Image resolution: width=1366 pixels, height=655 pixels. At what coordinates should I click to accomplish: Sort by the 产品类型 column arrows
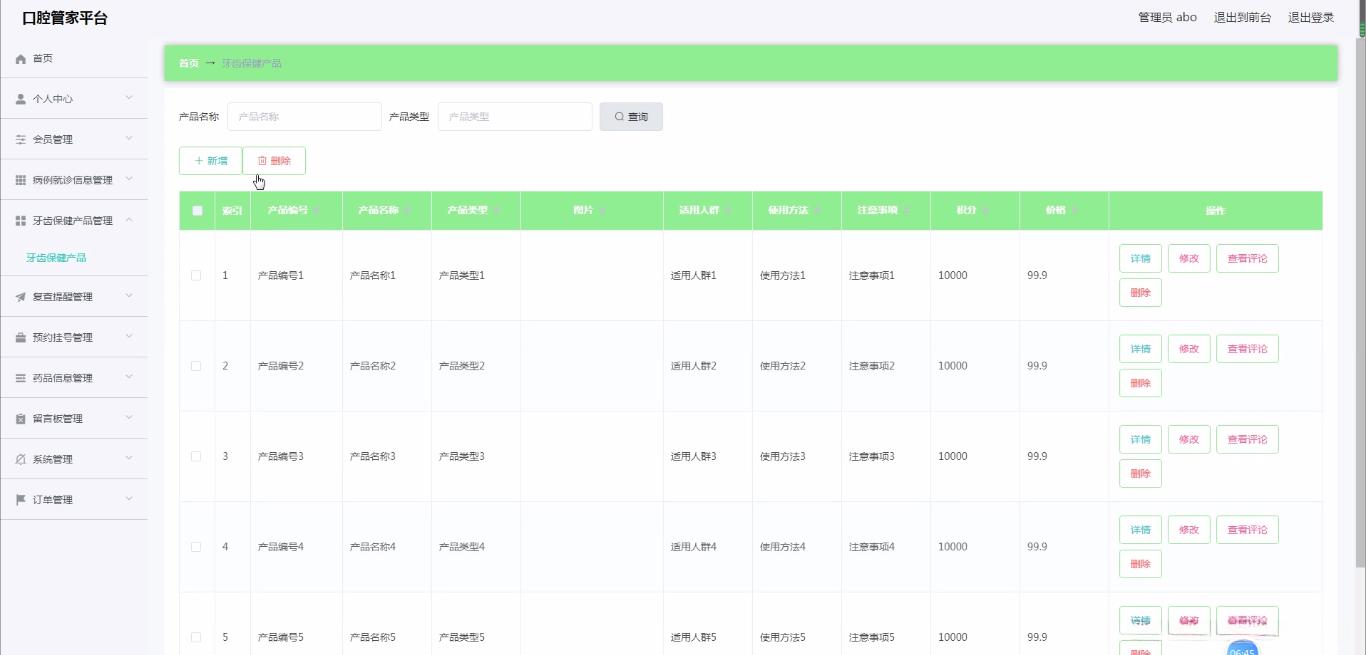[498, 211]
